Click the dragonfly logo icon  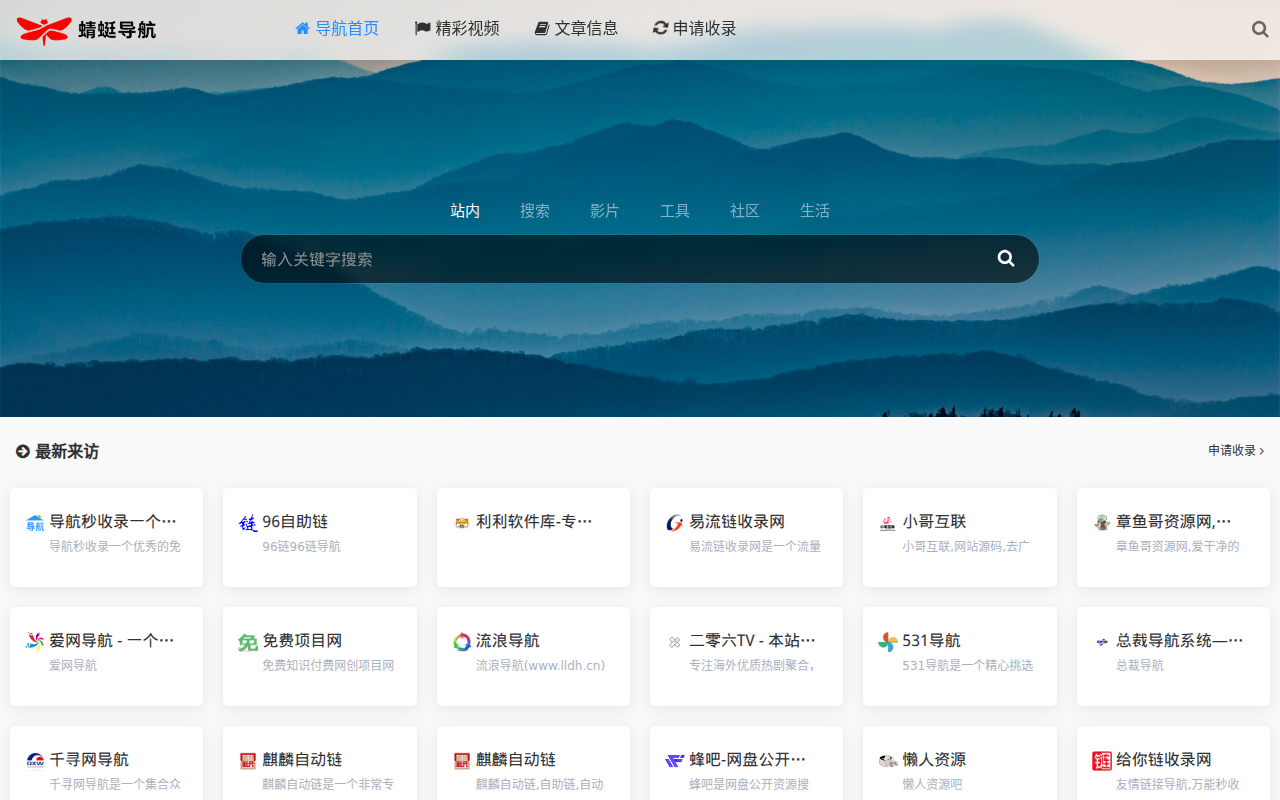(x=44, y=30)
